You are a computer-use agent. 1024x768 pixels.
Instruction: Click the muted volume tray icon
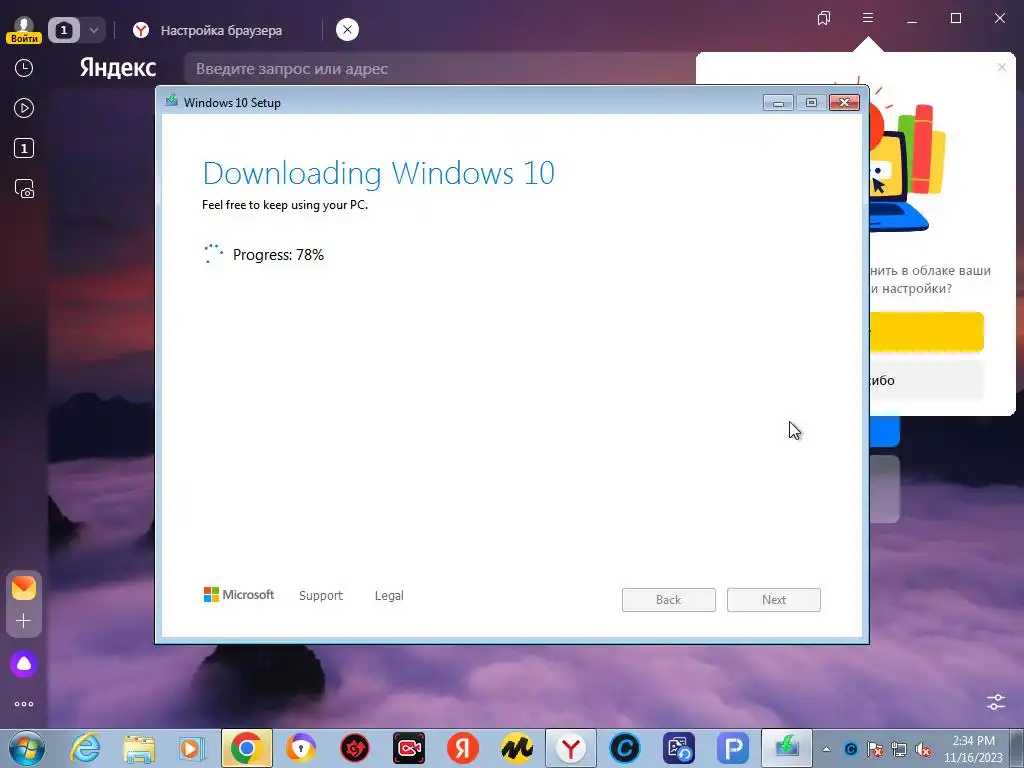923,749
